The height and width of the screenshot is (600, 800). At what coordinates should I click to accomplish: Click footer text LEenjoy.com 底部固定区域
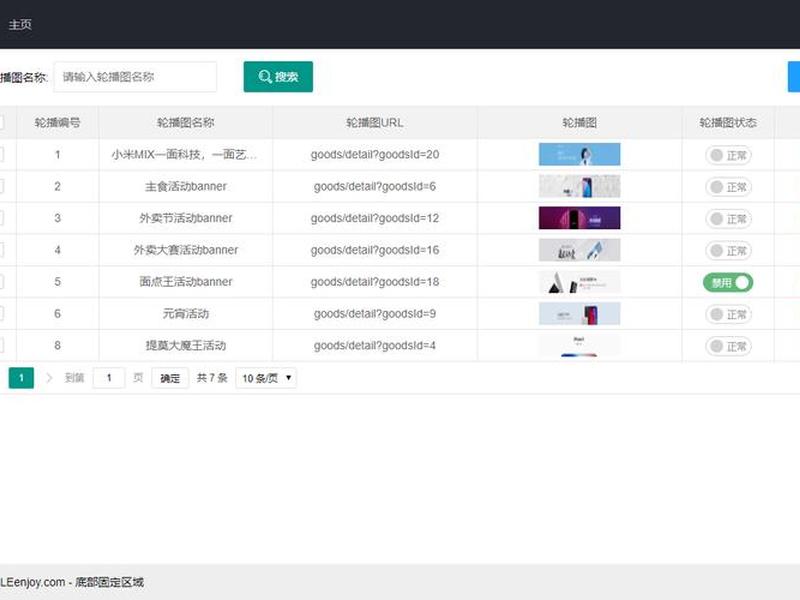(x=72, y=582)
